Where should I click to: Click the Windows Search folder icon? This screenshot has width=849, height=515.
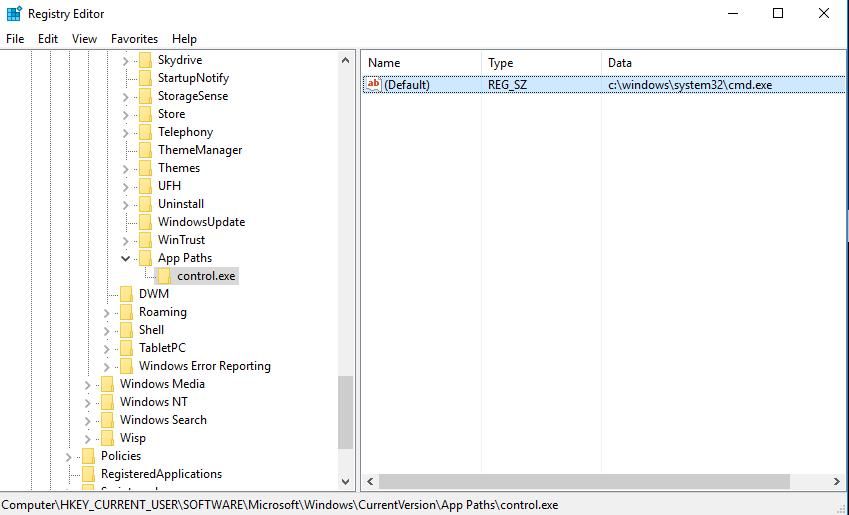pyautogui.click(x=107, y=420)
